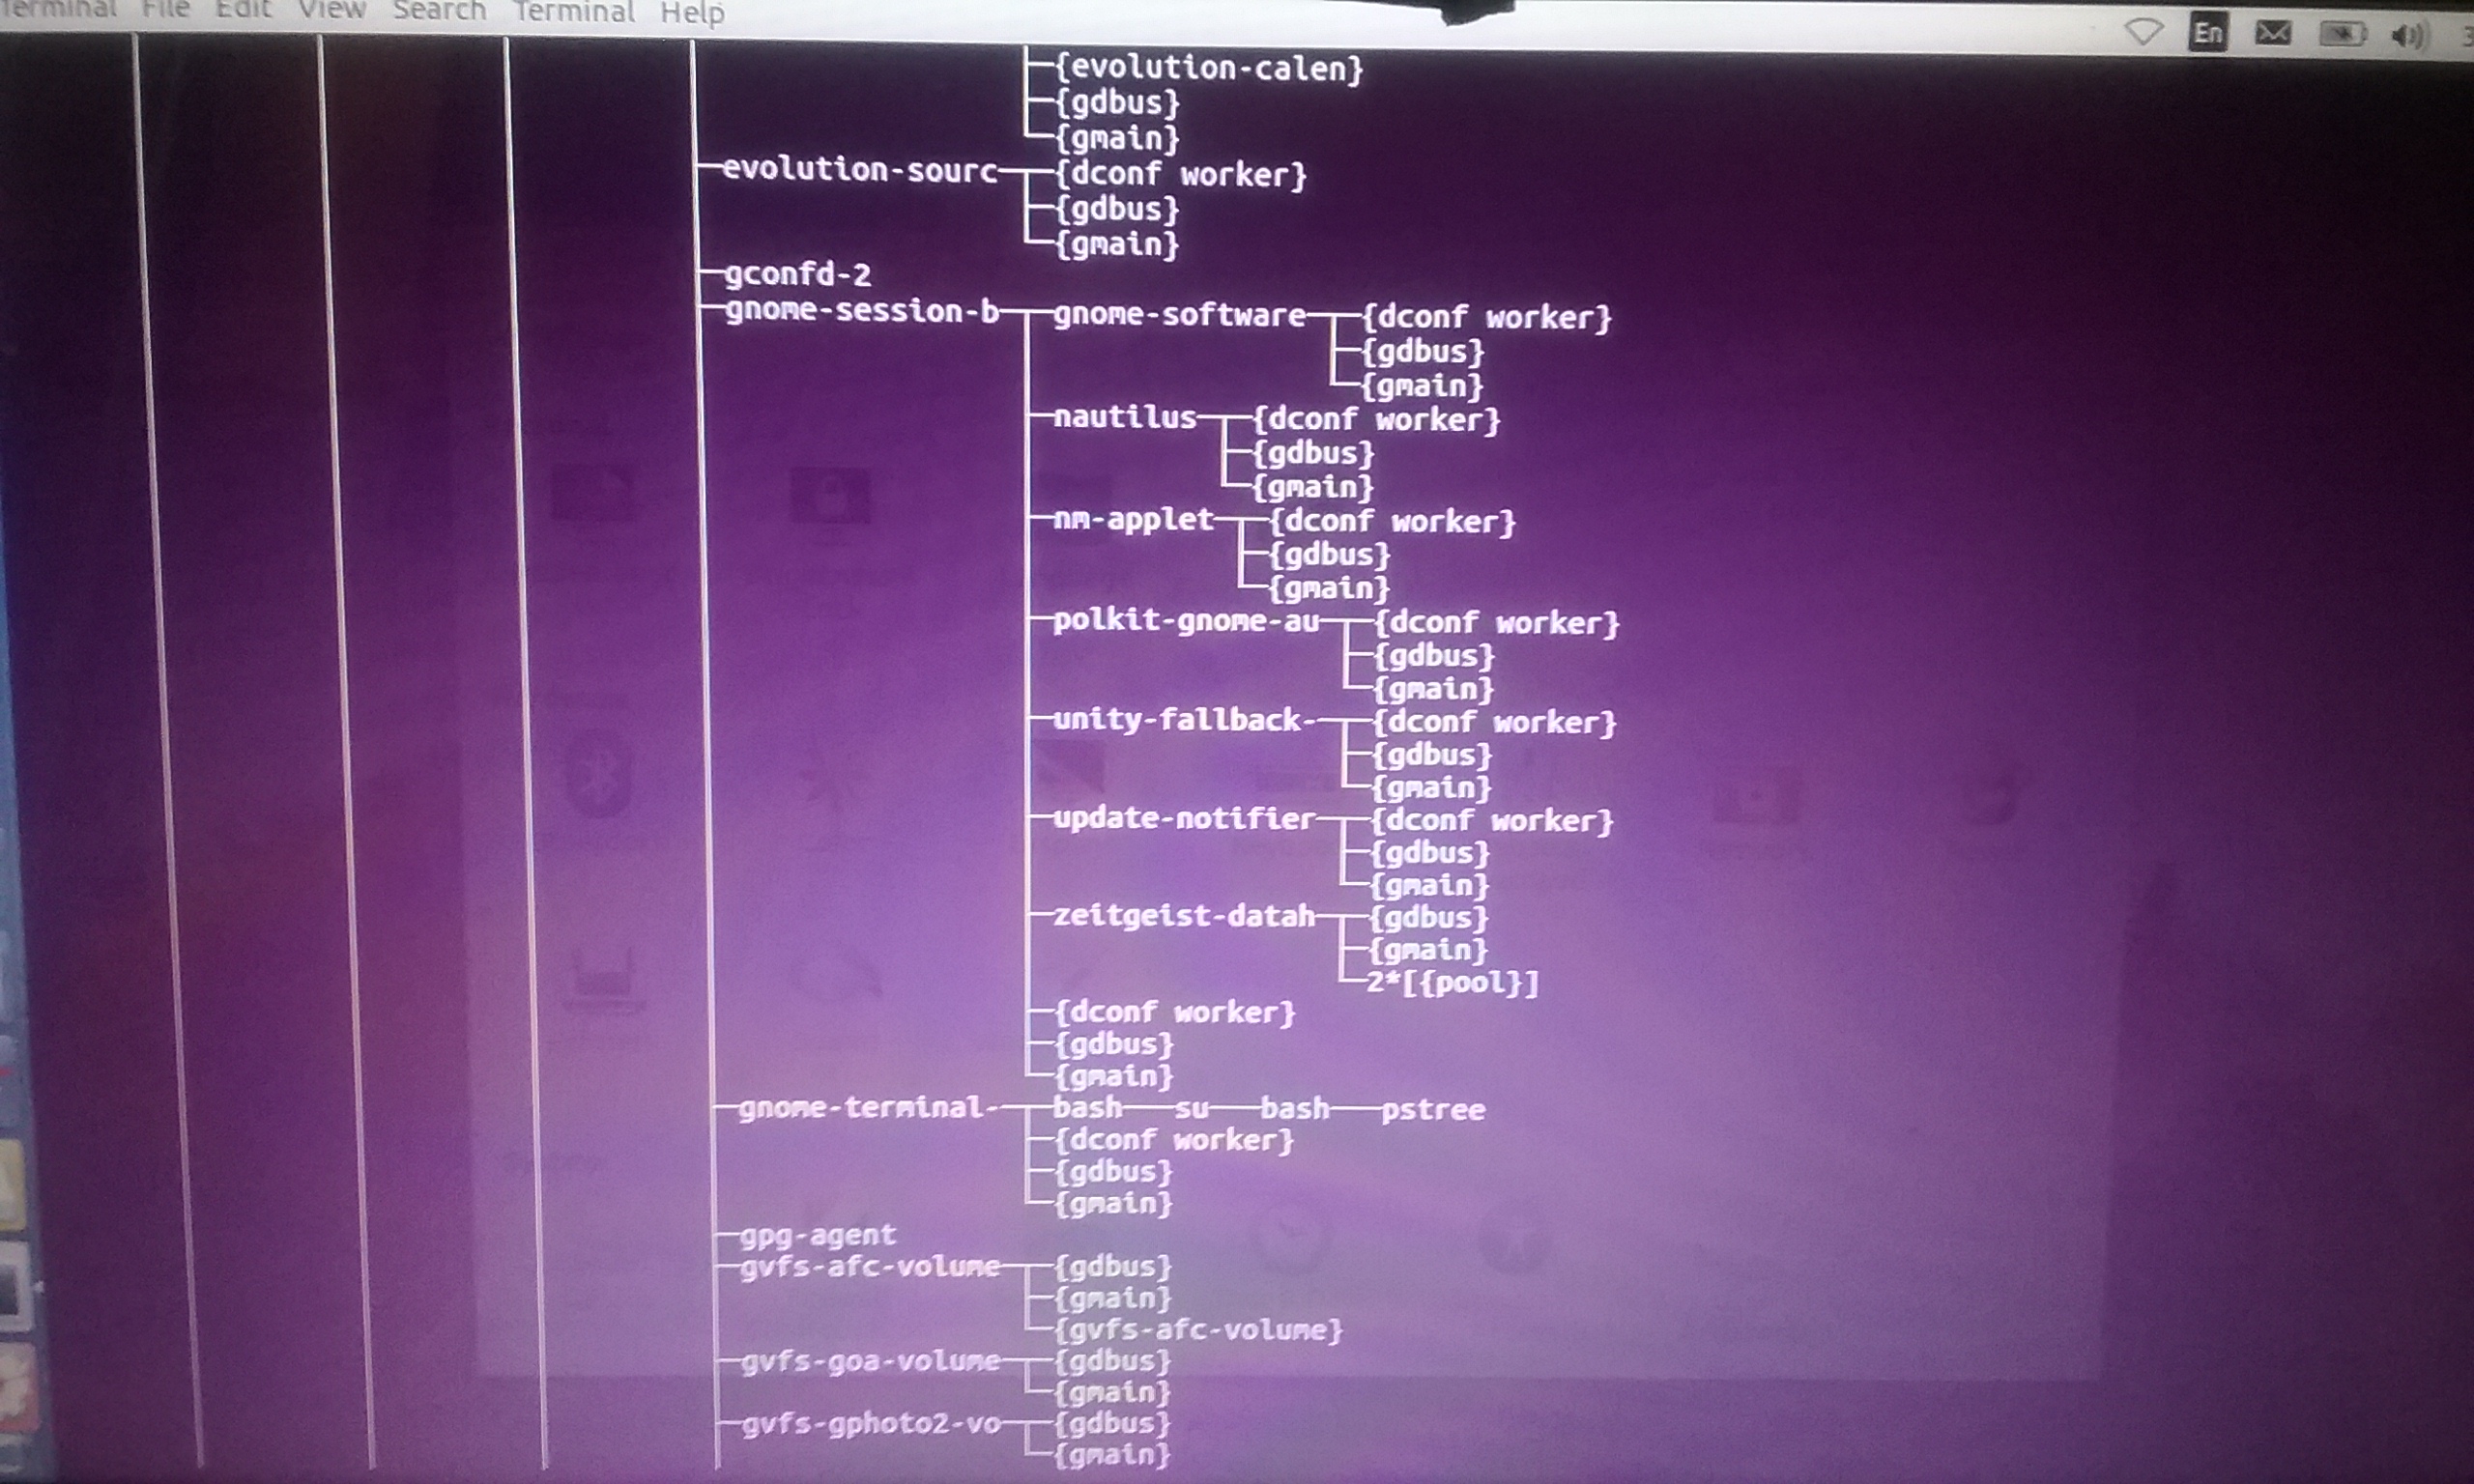Open the mail envelope messaging indicator
This screenshot has height=1484, width=2474.
click(2272, 33)
